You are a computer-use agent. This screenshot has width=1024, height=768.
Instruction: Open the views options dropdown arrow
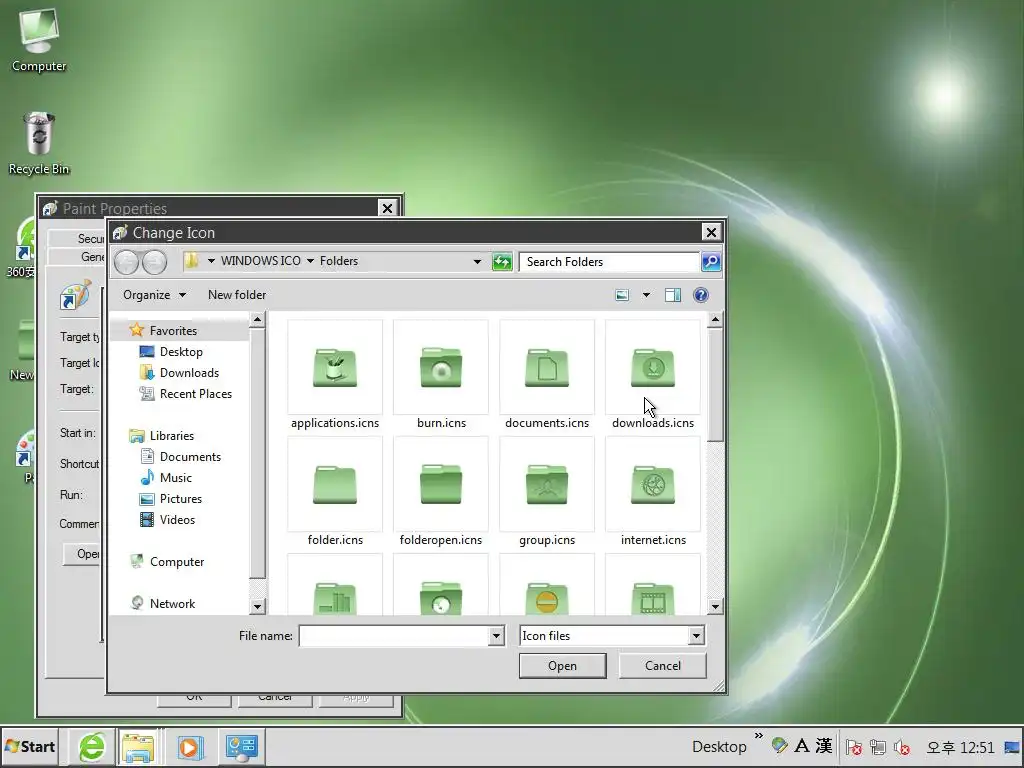point(646,295)
